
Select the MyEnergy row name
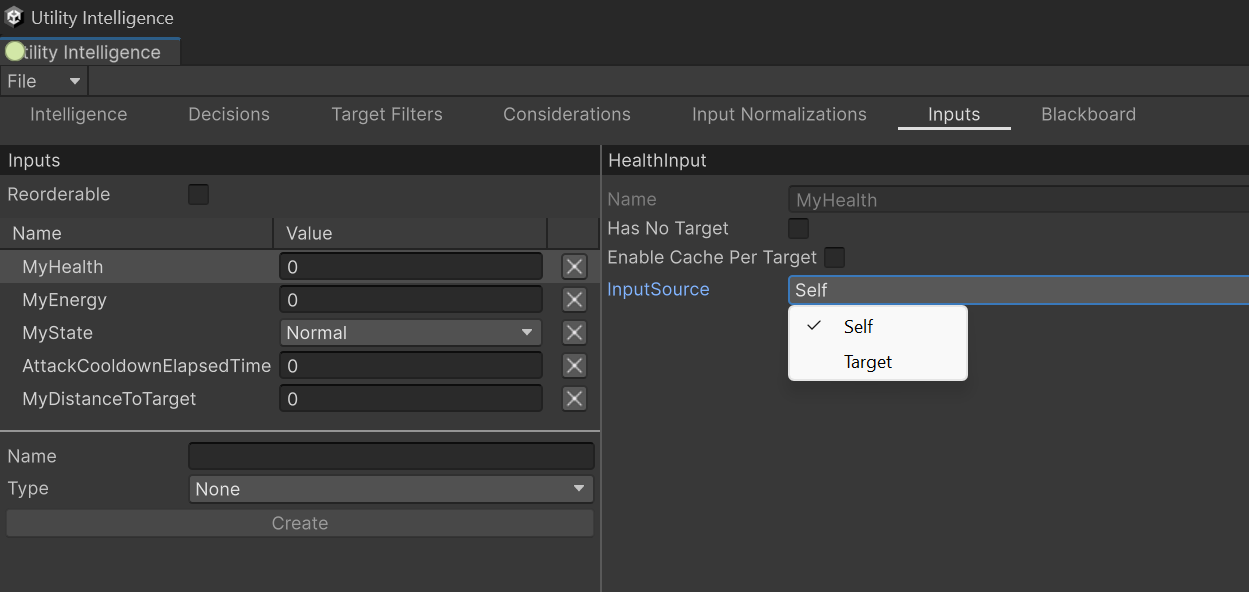(x=64, y=300)
